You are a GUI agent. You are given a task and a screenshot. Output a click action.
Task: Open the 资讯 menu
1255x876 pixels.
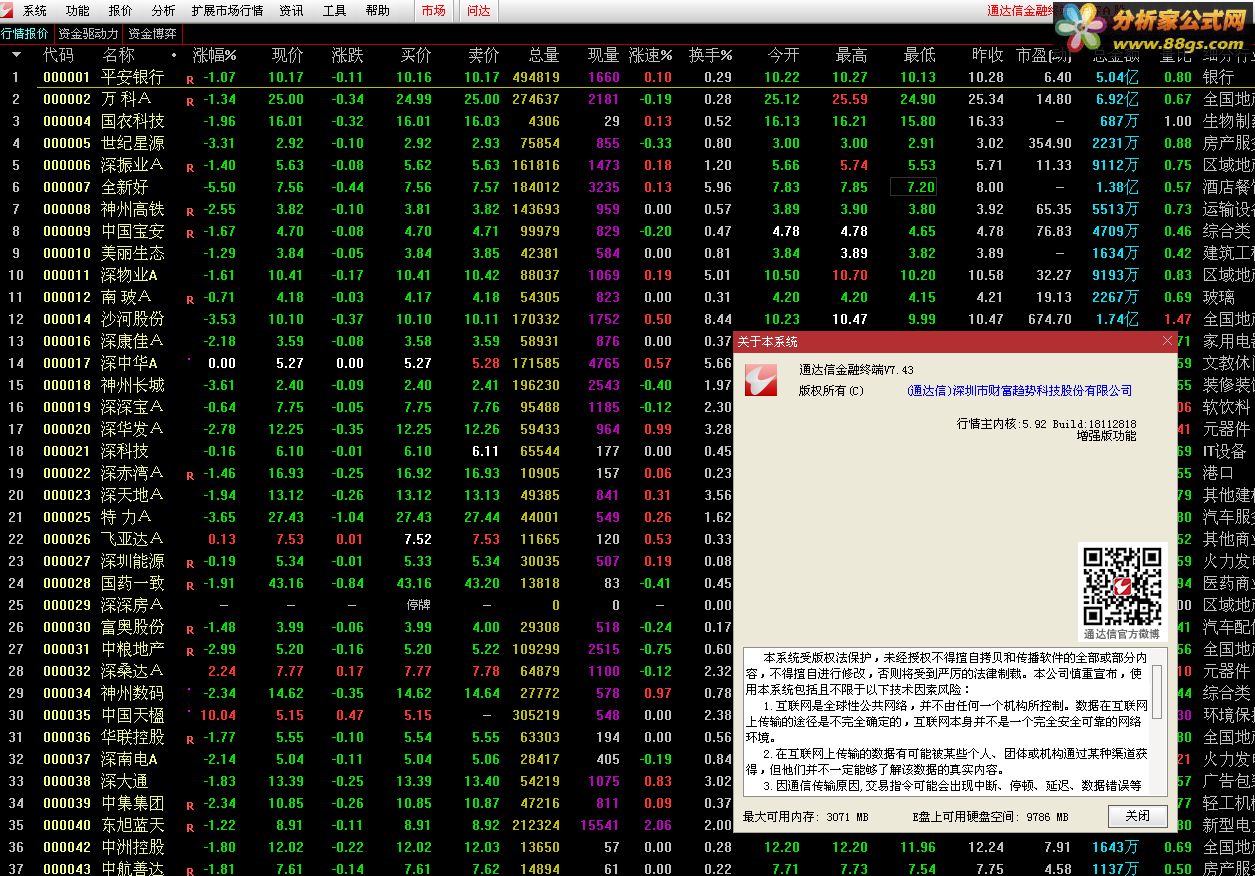[x=291, y=11]
